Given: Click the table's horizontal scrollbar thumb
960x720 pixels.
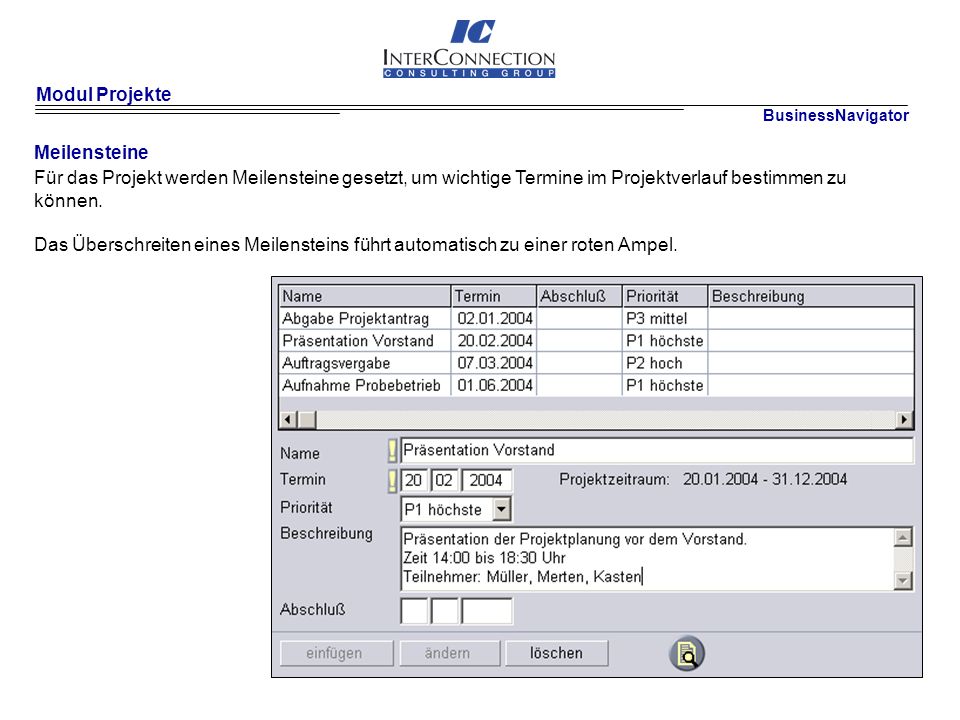Looking at the screenshot, I should [307, 419].
